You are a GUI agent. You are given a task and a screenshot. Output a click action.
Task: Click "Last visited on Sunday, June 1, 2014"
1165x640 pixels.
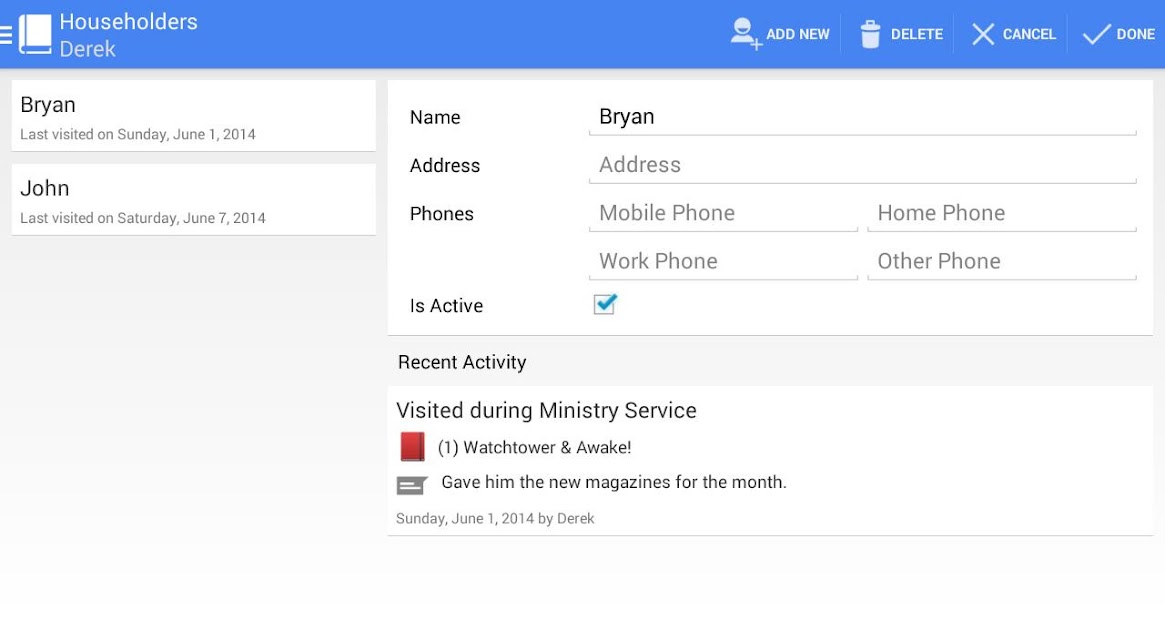(137, 135)
